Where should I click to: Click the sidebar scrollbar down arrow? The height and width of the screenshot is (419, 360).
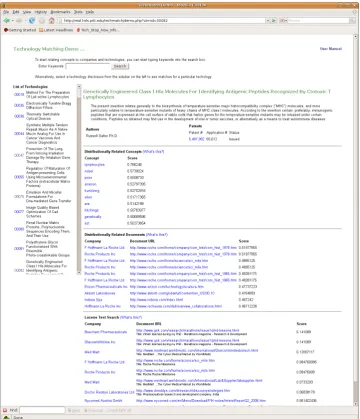tap(79, 273)
